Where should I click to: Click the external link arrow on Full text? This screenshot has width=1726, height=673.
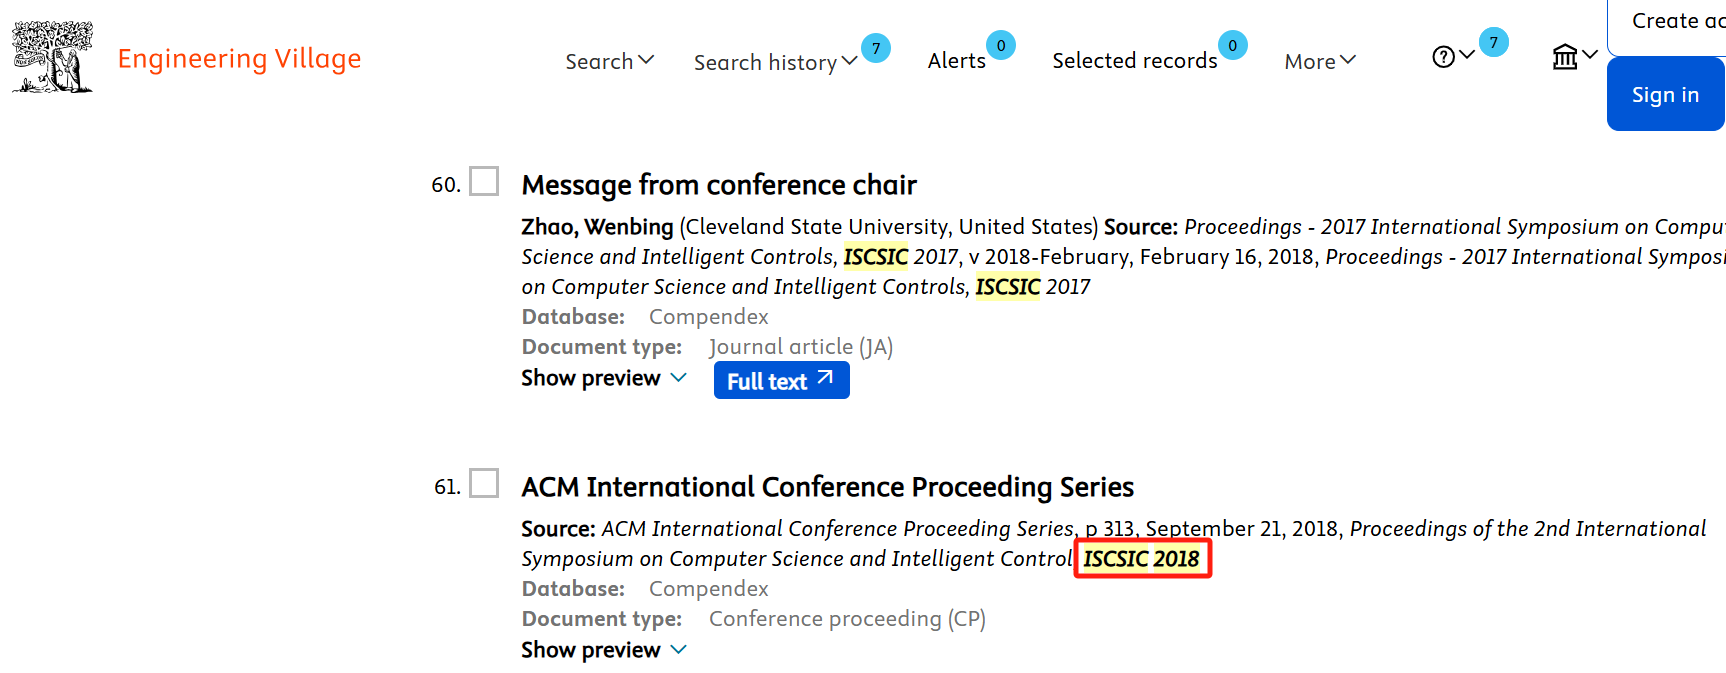(825, 378)
